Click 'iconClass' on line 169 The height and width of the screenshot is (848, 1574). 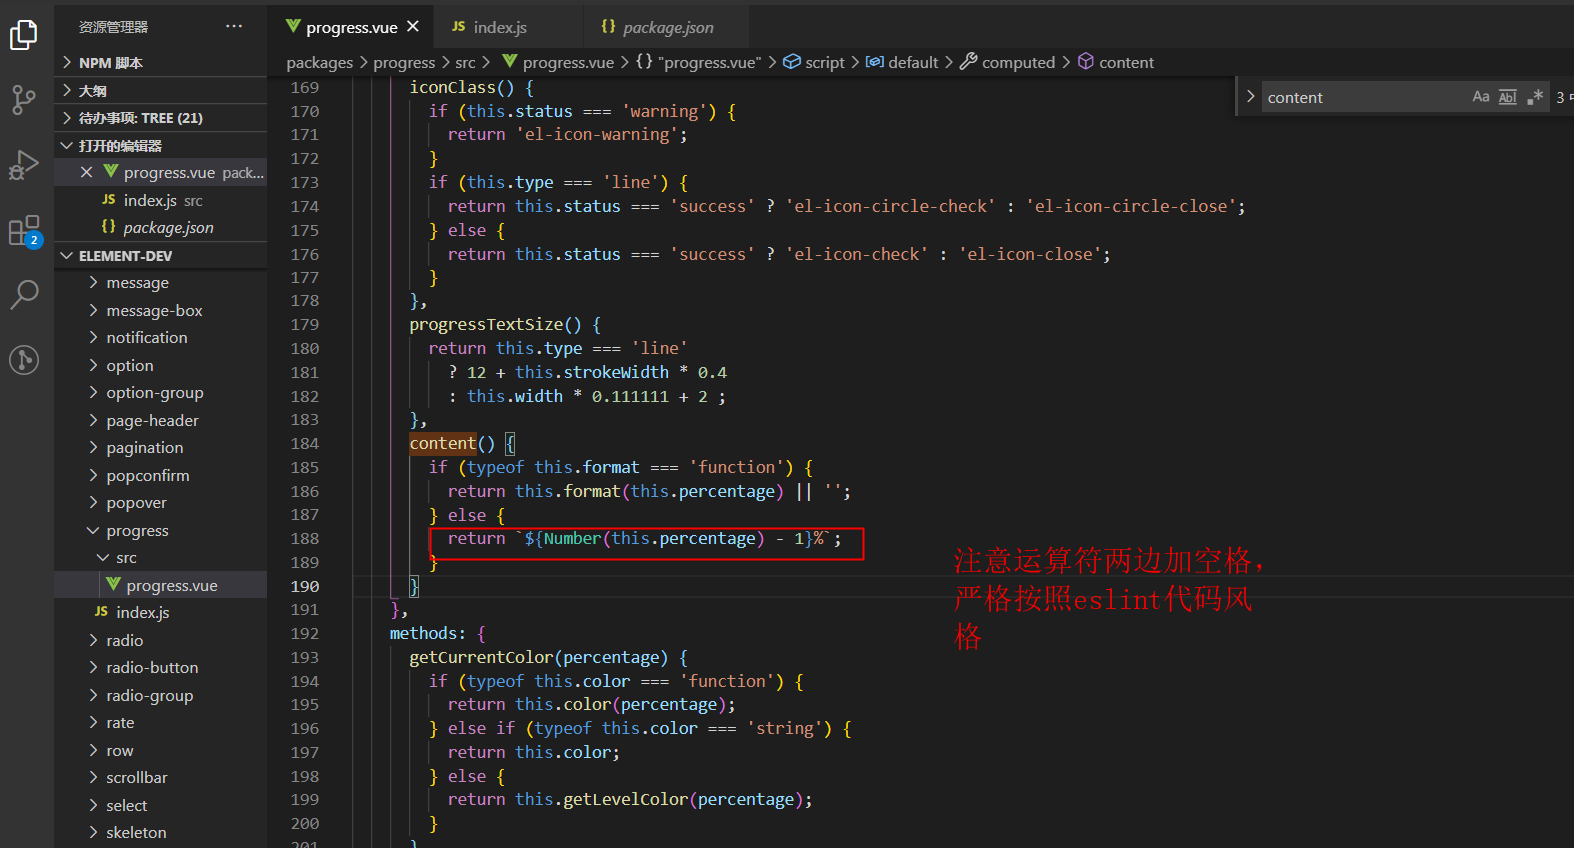coord(452,88)
